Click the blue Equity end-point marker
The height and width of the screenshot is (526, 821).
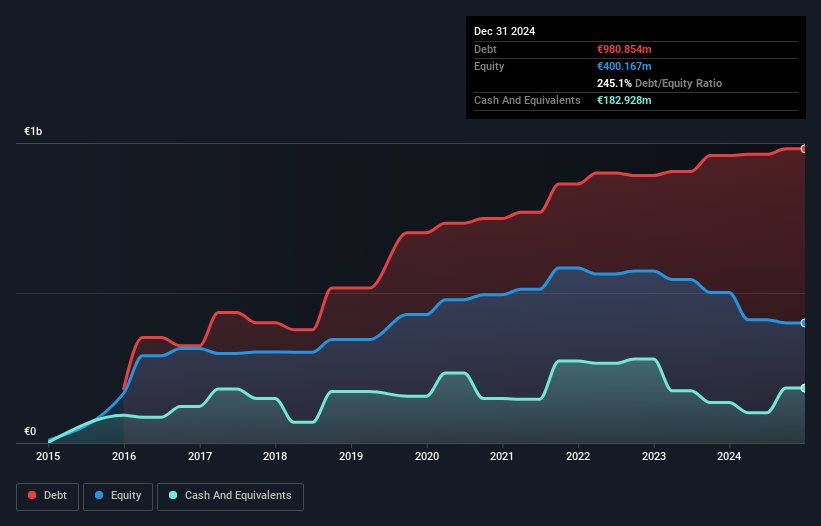pyautogui.click(x=804, y=323)
